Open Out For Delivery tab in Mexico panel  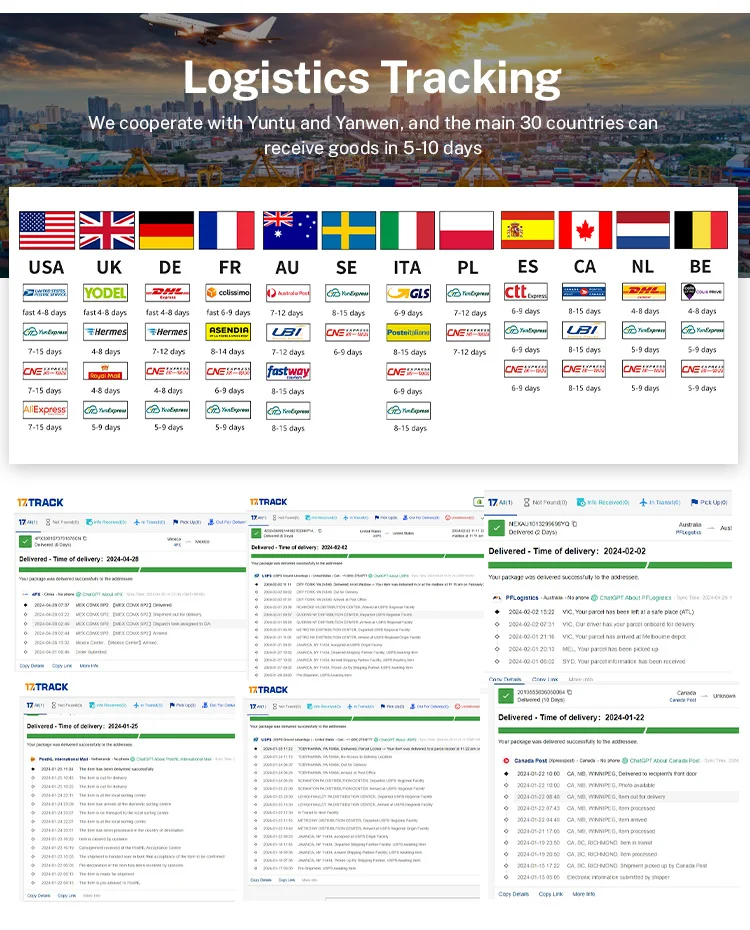(226, 522)
